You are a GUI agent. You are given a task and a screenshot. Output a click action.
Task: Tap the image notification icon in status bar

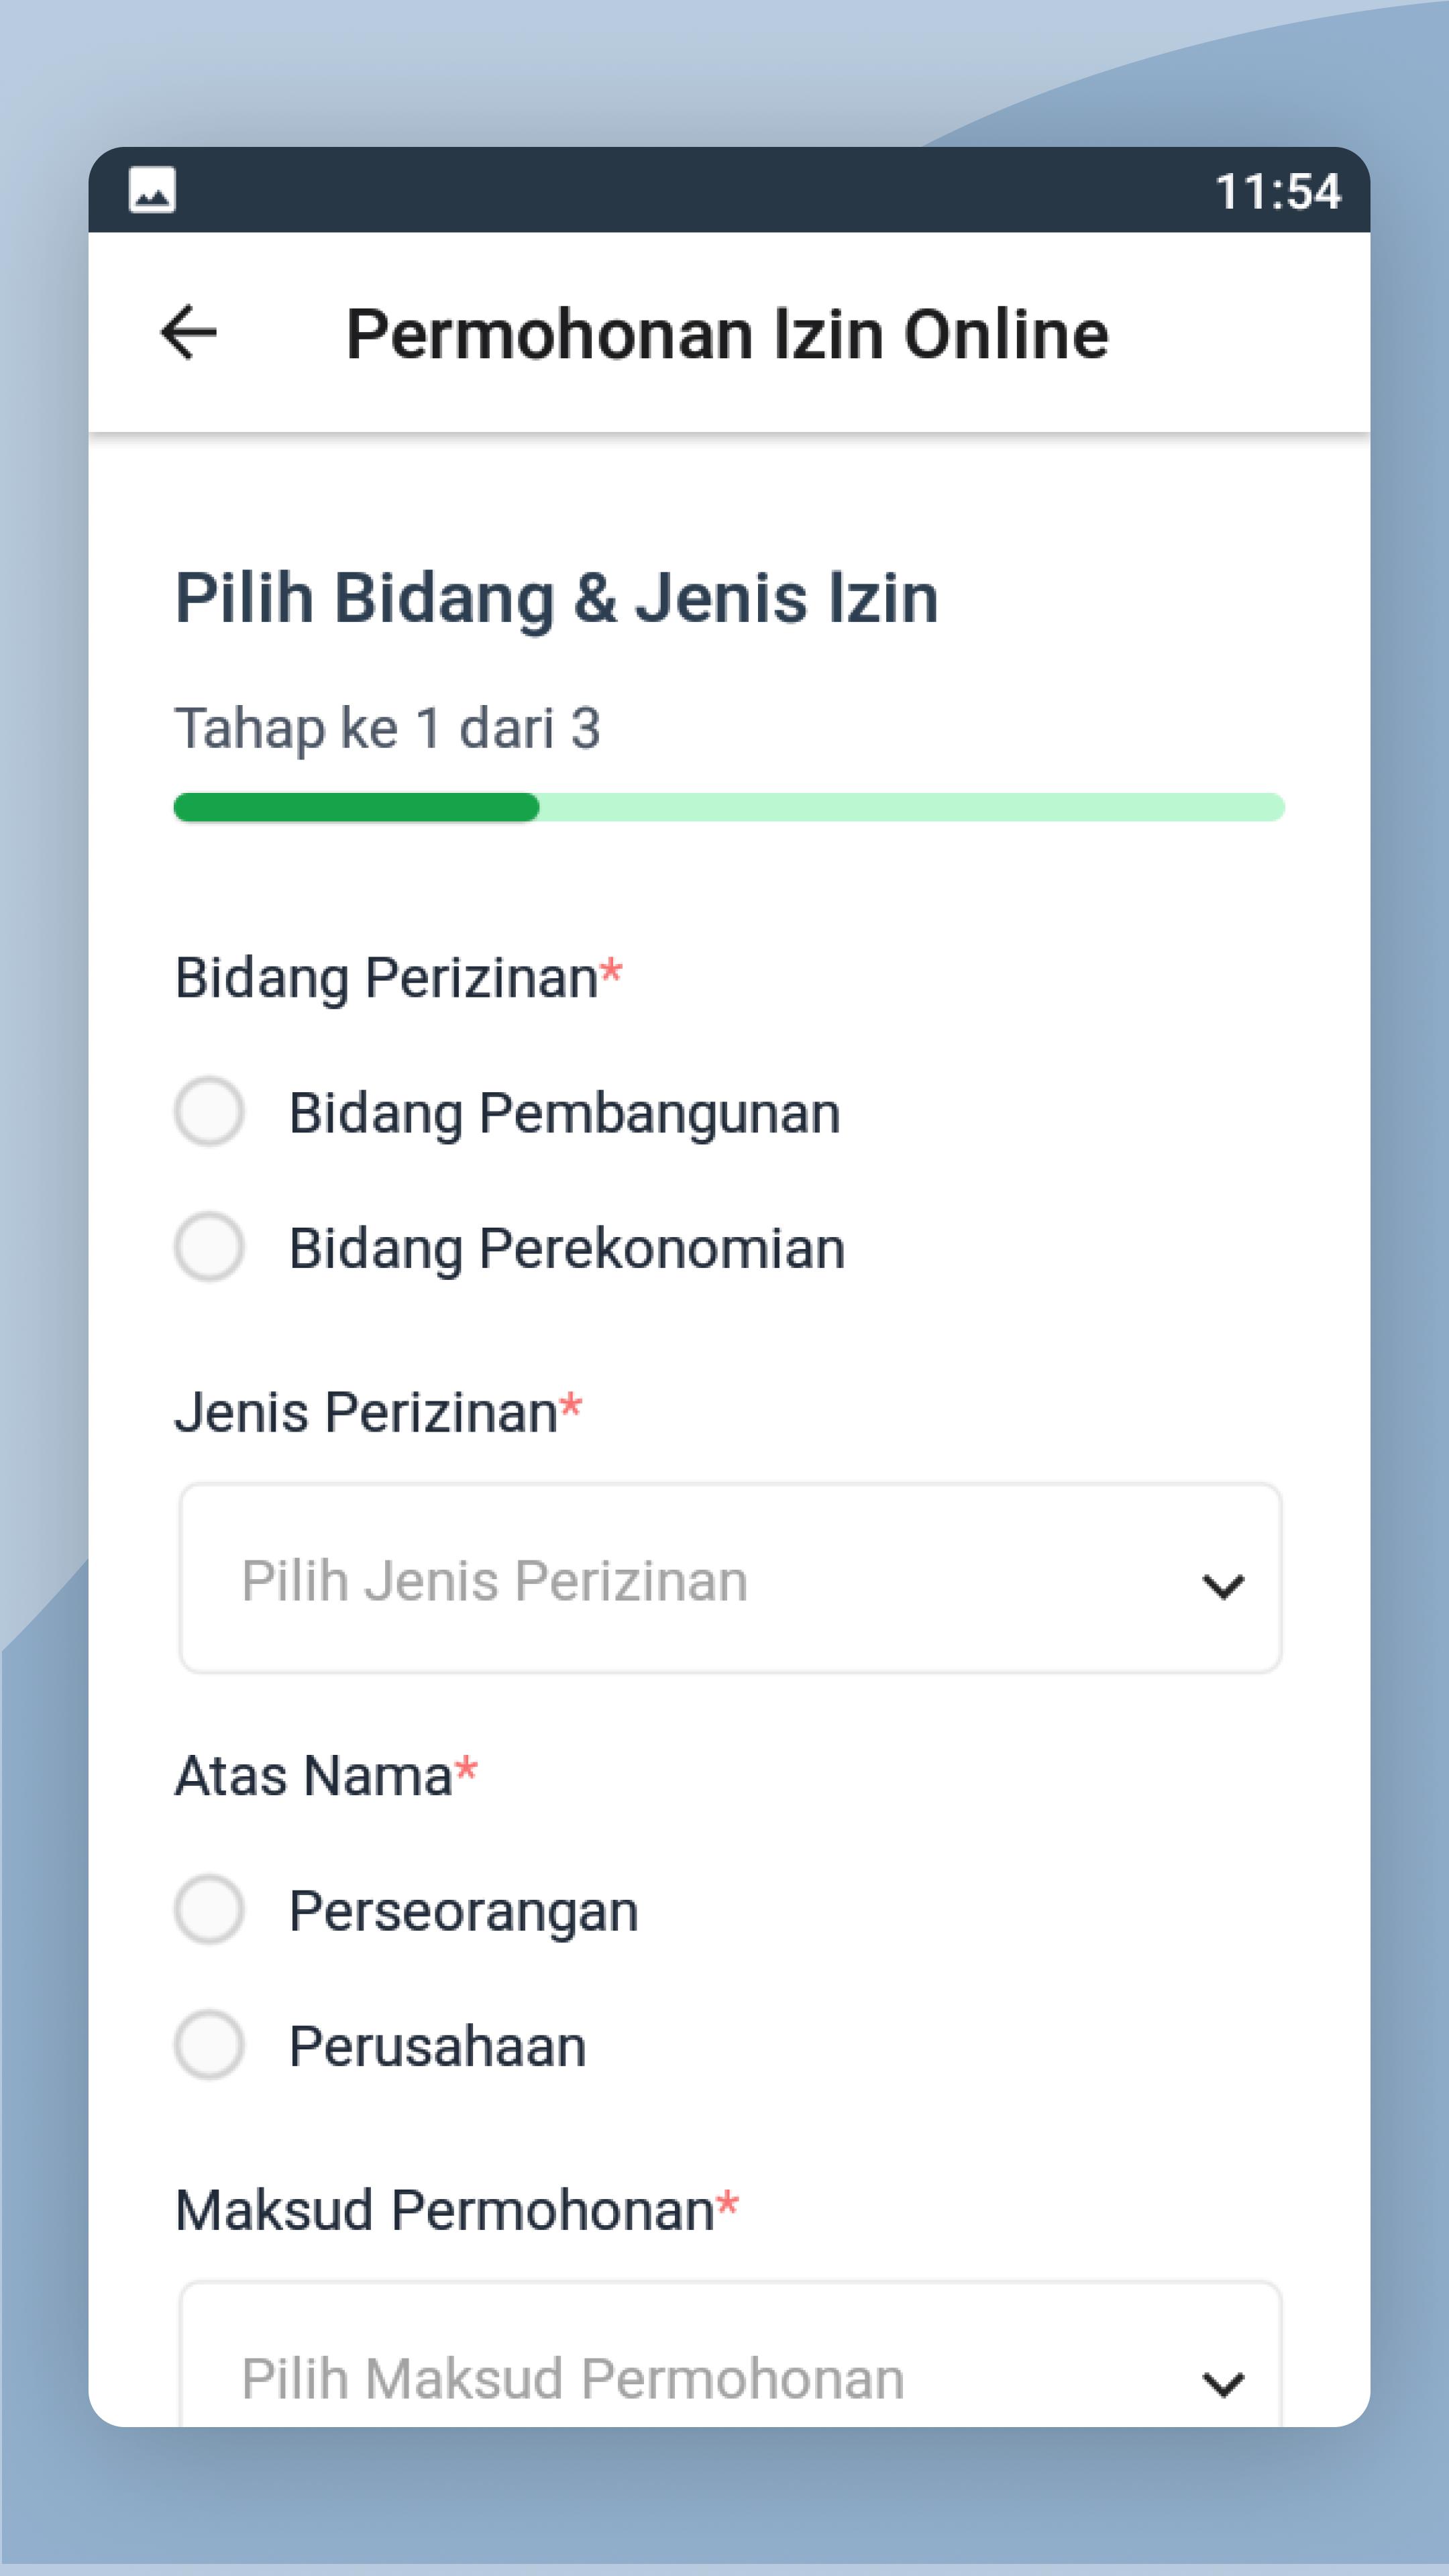[x=152, y=190]
